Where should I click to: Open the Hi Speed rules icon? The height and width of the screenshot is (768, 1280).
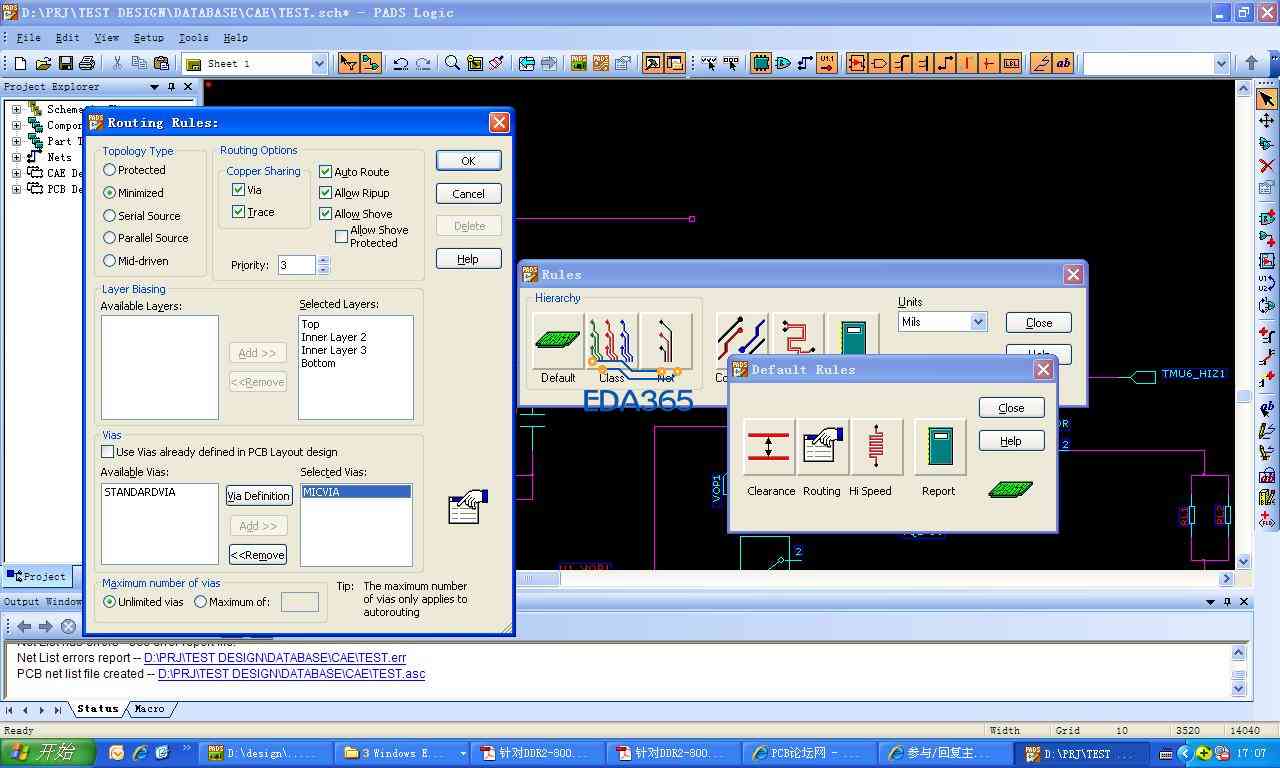pos(875,446)
